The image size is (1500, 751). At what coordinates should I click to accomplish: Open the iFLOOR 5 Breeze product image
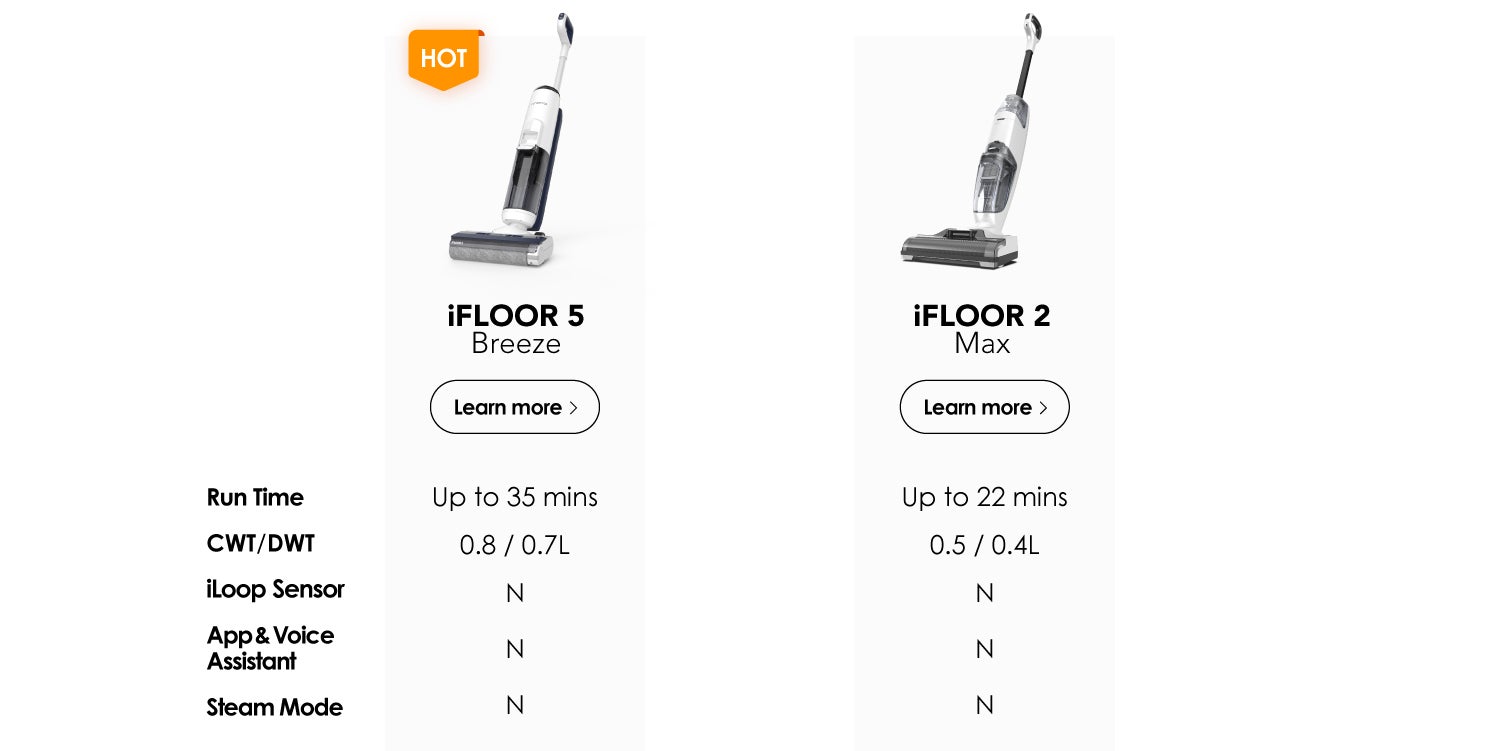point(506,140)
